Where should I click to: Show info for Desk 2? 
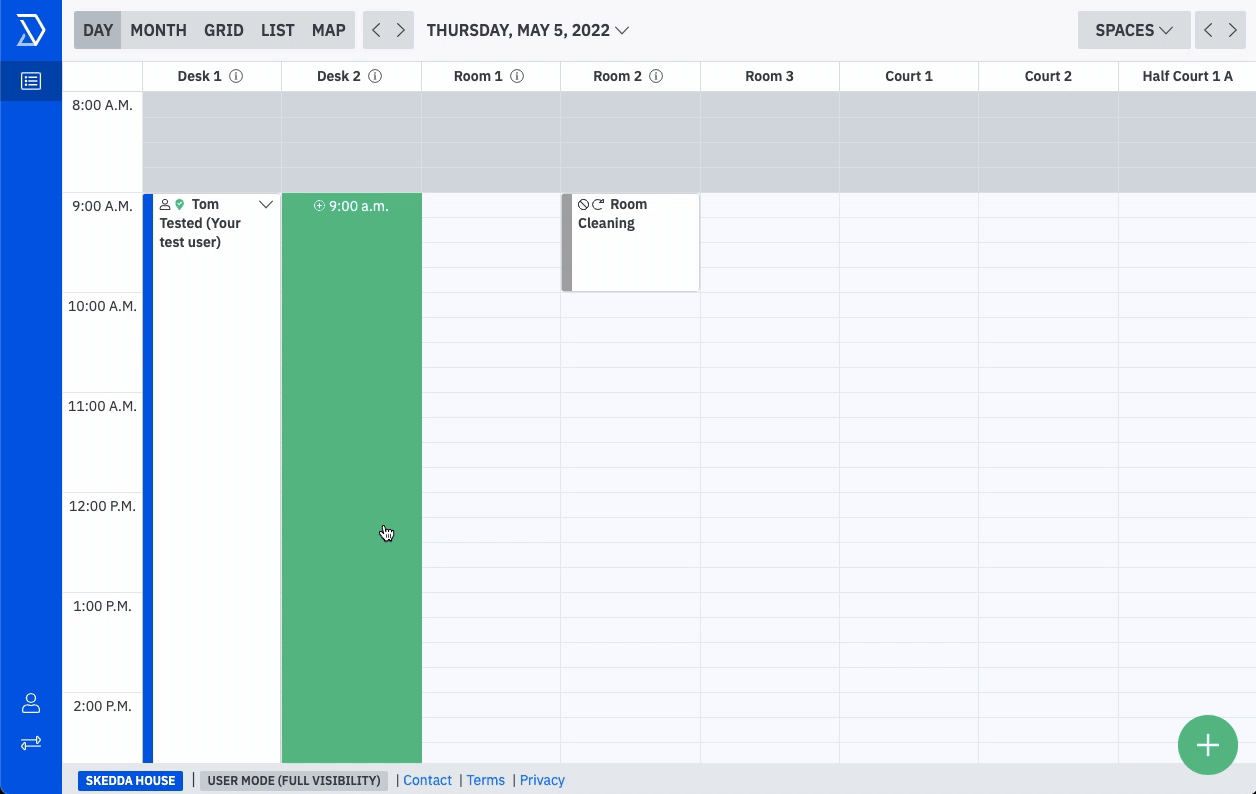point(375,76)
